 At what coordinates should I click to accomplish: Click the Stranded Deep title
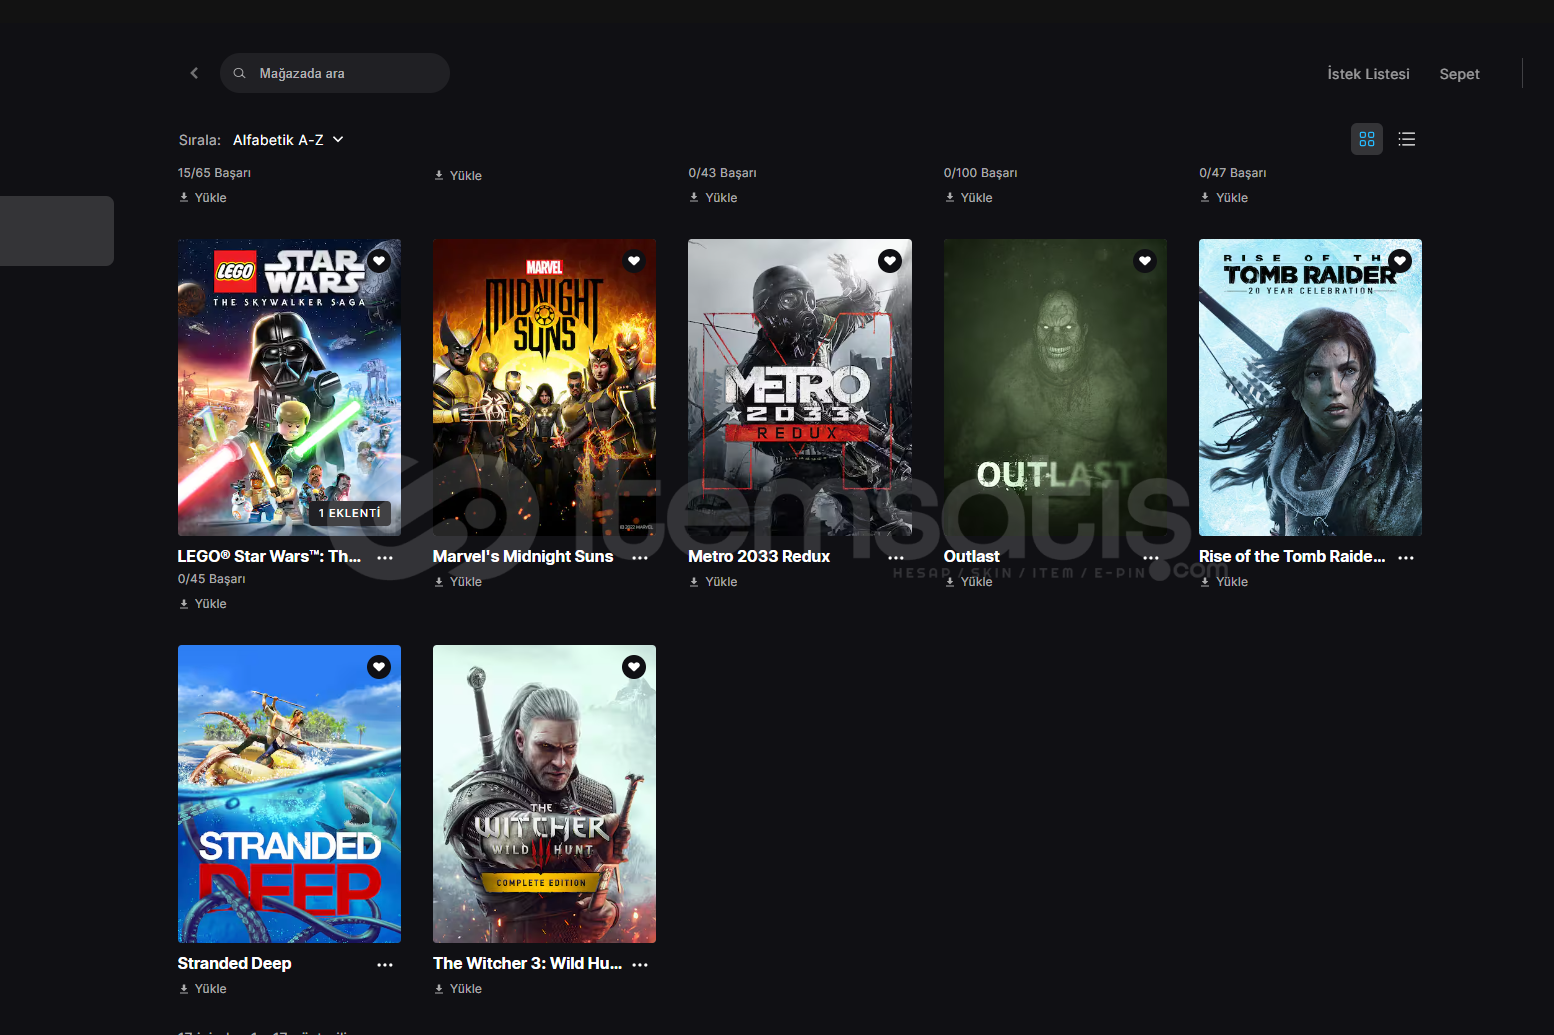click(x=234, y=963)
